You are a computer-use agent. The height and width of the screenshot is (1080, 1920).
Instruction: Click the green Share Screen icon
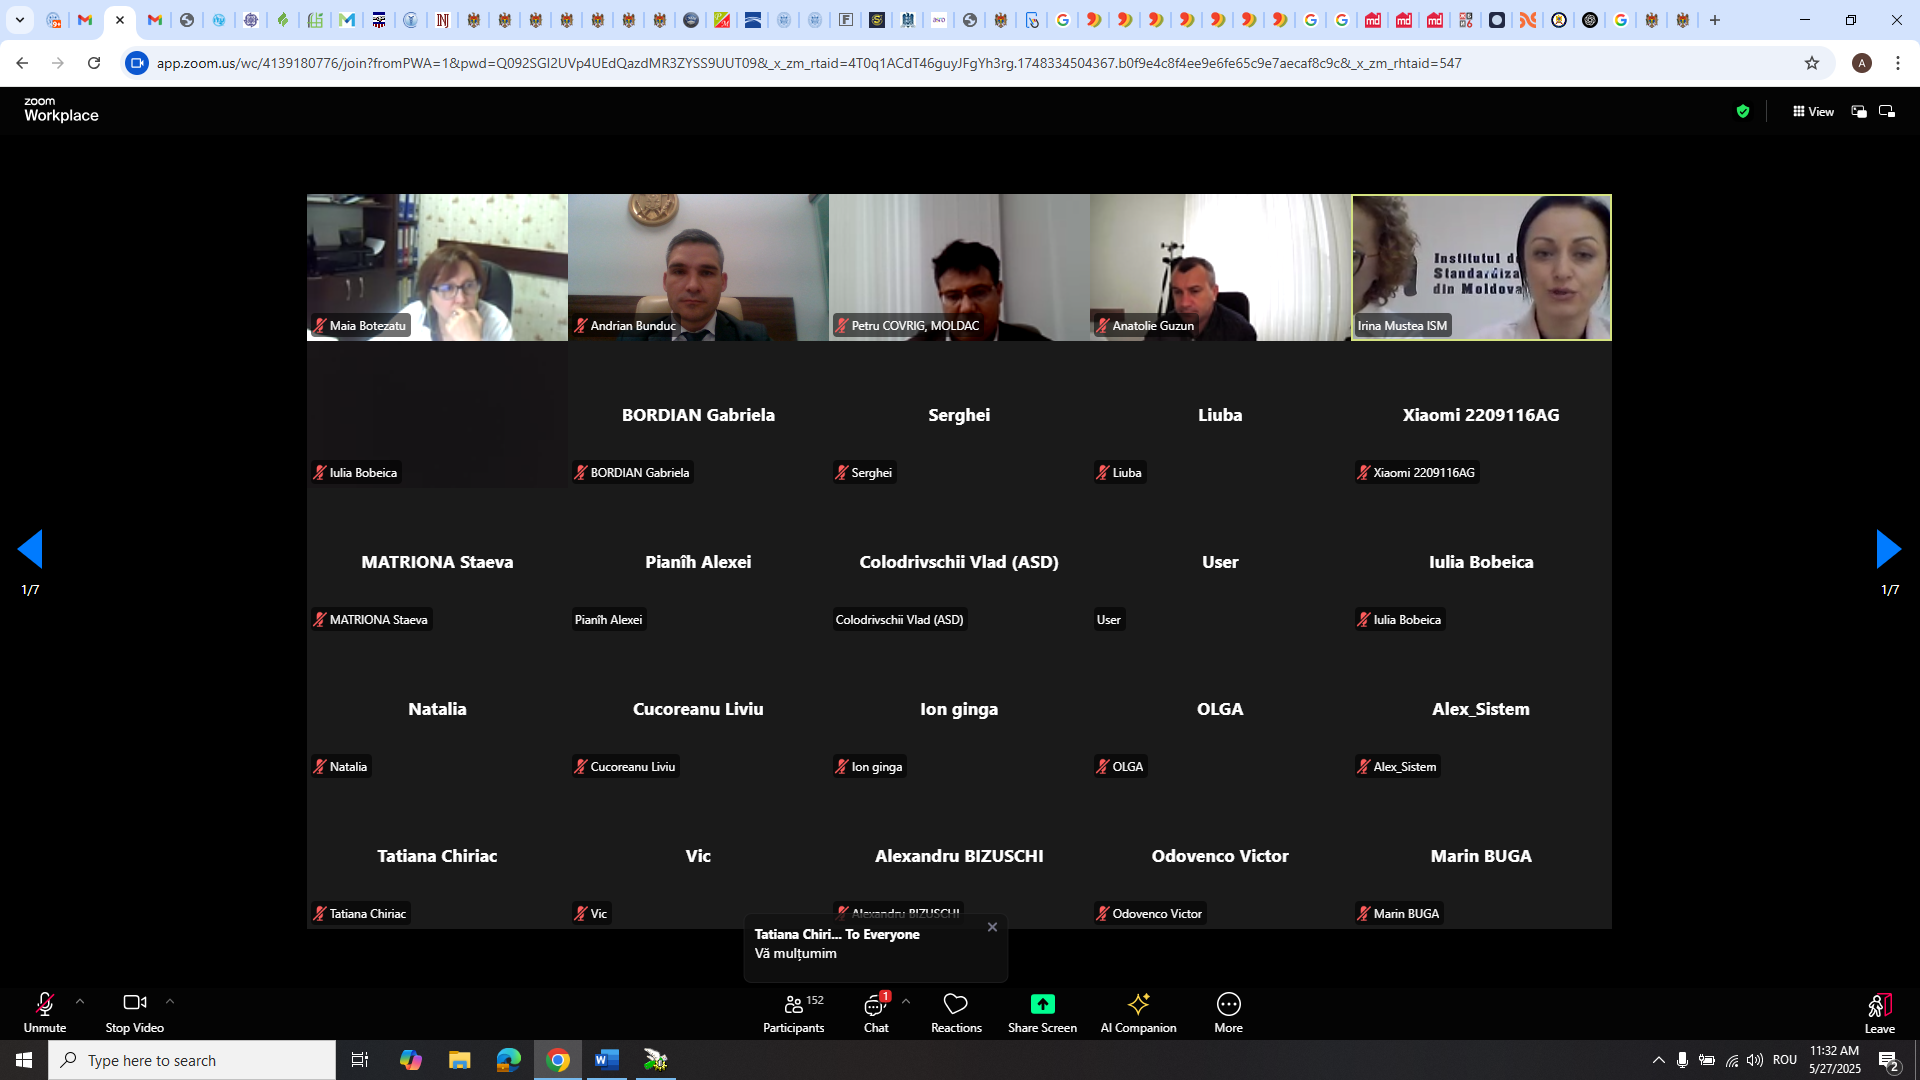point(1042,1004)
